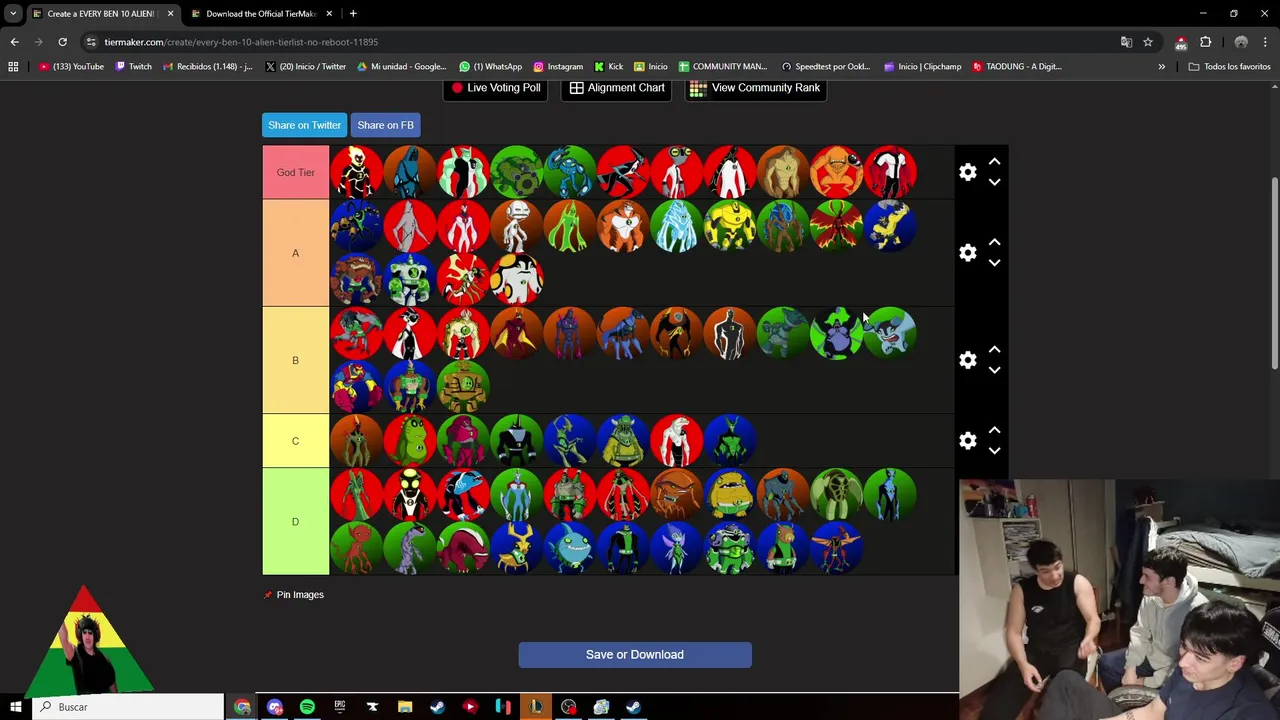Click Save or Download button
The width and height of the screenshot is (1280, 720).
635,655
